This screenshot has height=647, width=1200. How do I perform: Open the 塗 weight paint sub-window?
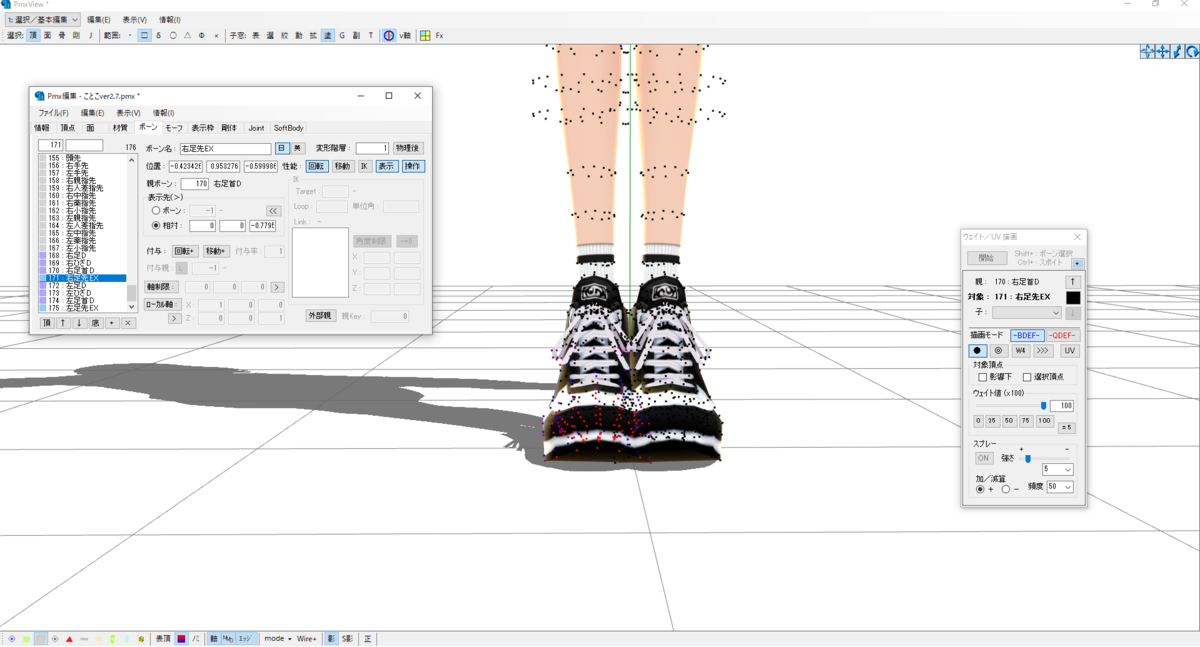(x=327, y=35)
